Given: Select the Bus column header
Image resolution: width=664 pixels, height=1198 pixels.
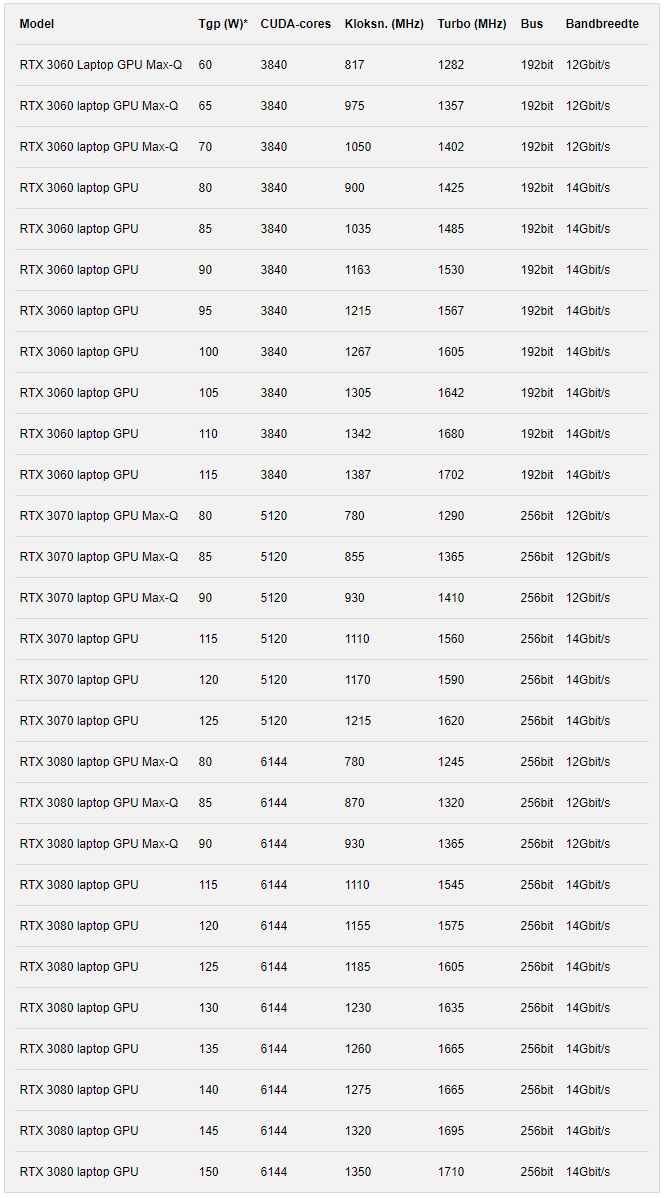Looking at the screenshot, I should (532, 24).
